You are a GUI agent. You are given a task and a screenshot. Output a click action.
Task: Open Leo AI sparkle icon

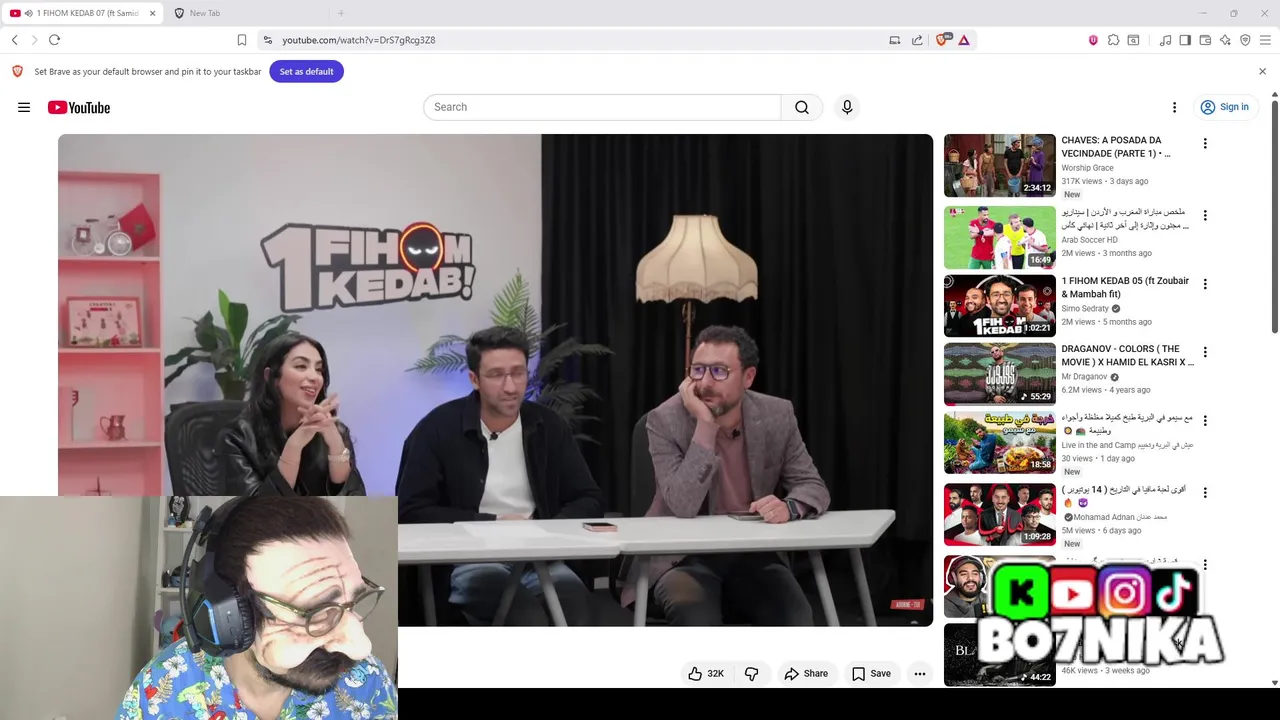point(1225,40)
